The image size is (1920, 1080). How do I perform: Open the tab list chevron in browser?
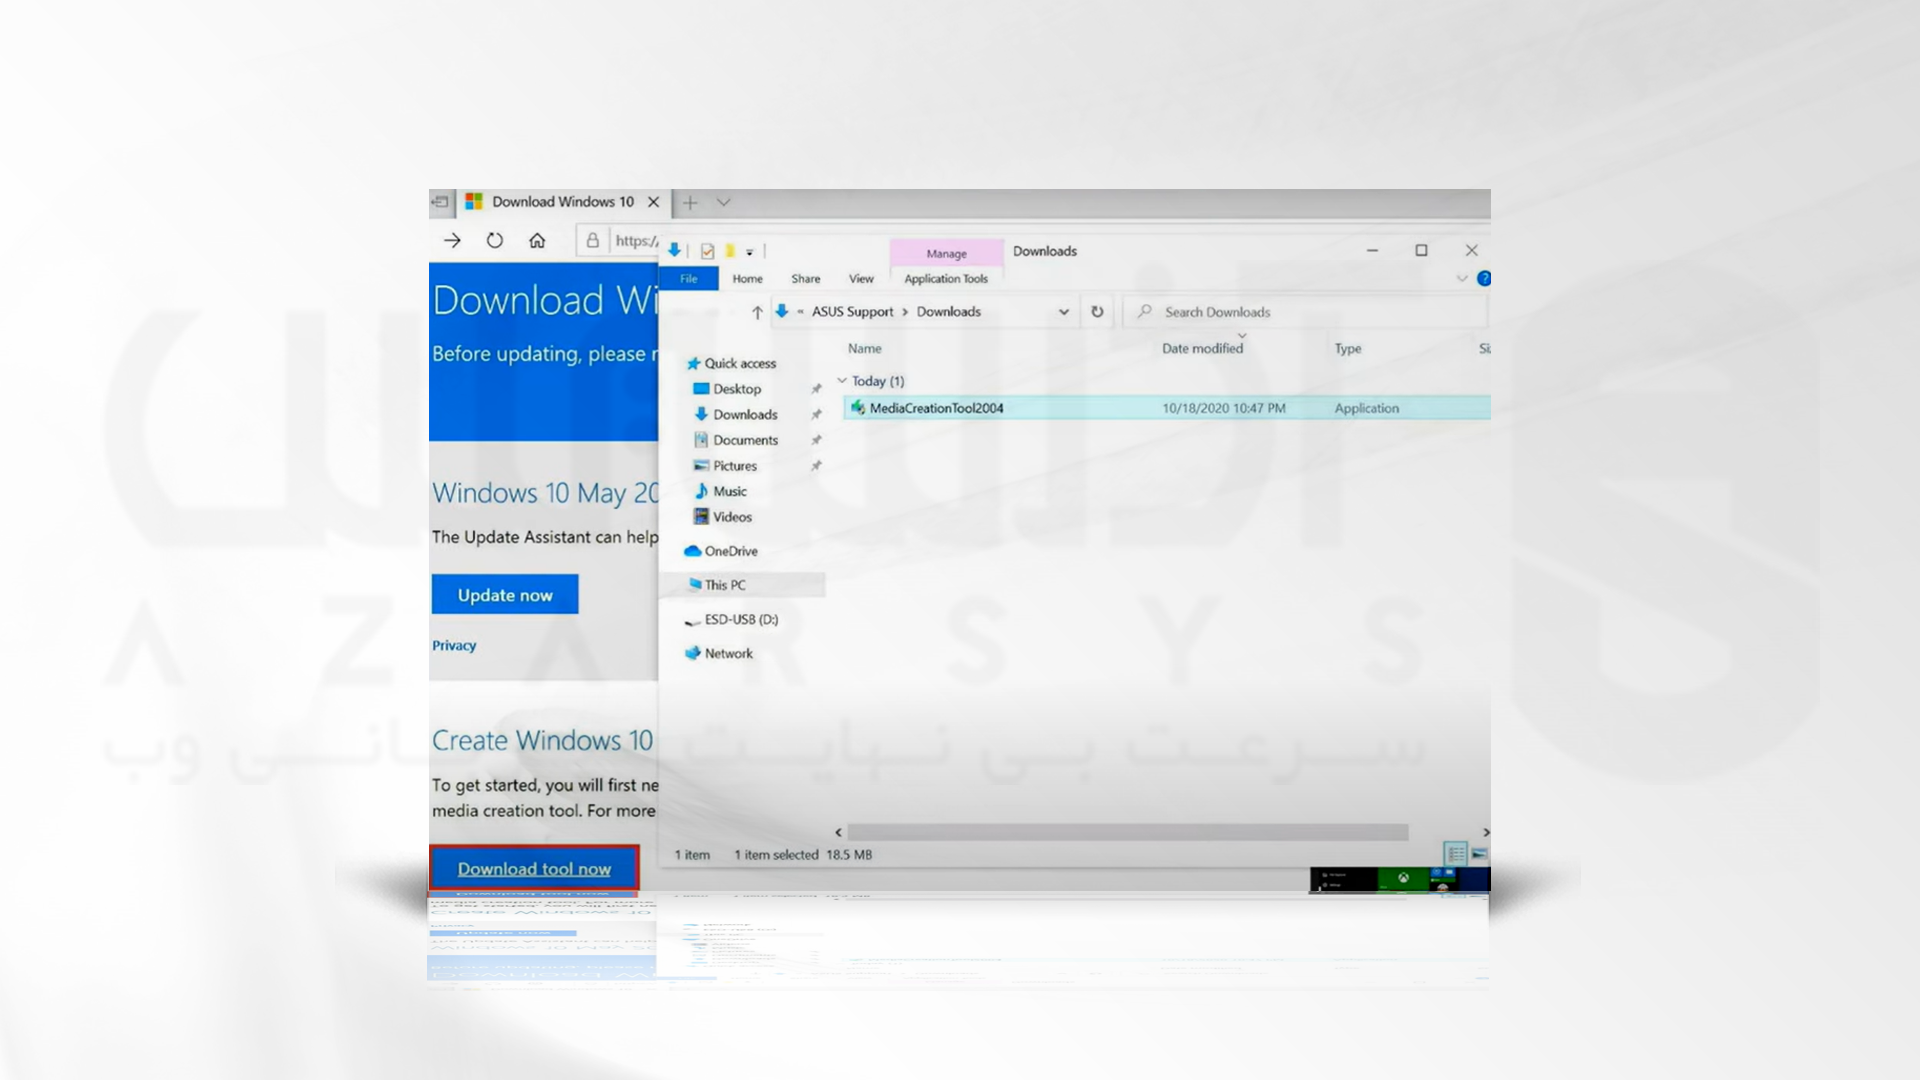723,203
